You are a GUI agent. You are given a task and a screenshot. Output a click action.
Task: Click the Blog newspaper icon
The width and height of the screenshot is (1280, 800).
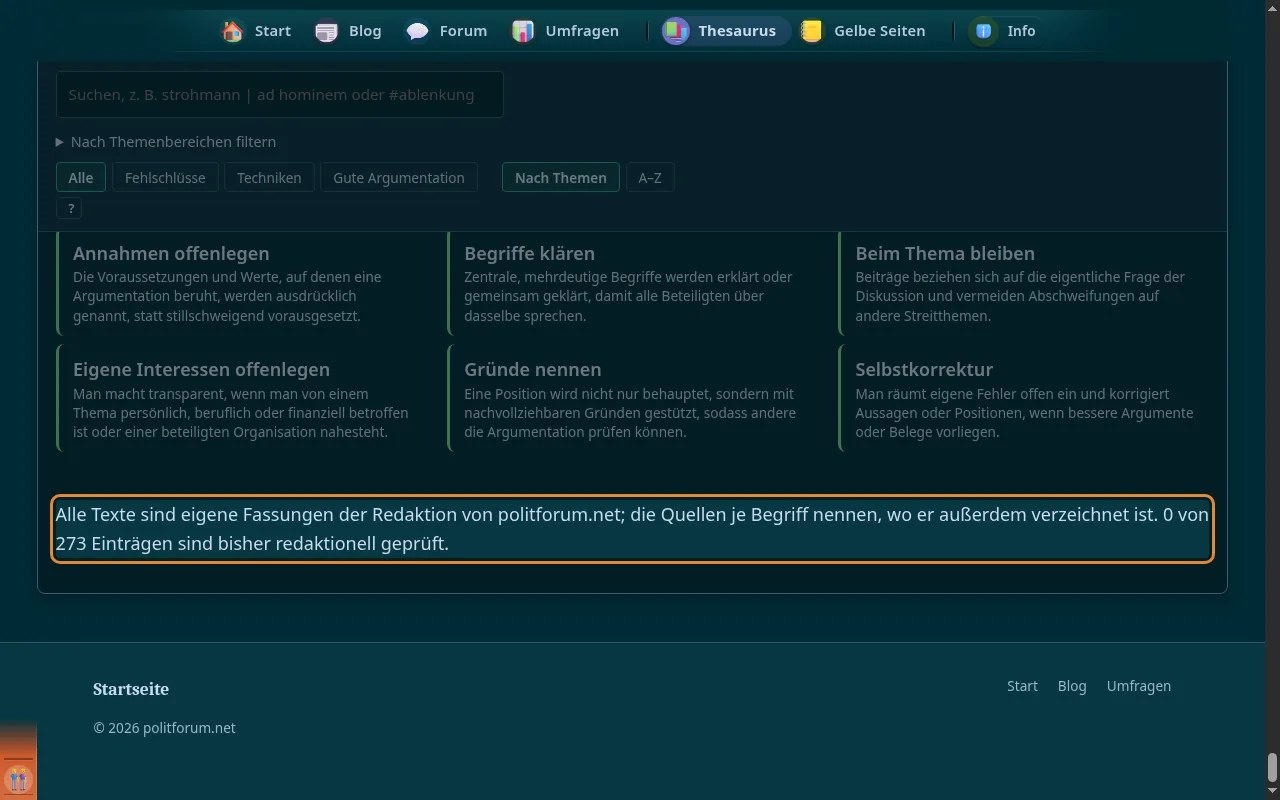pos(327,31)
